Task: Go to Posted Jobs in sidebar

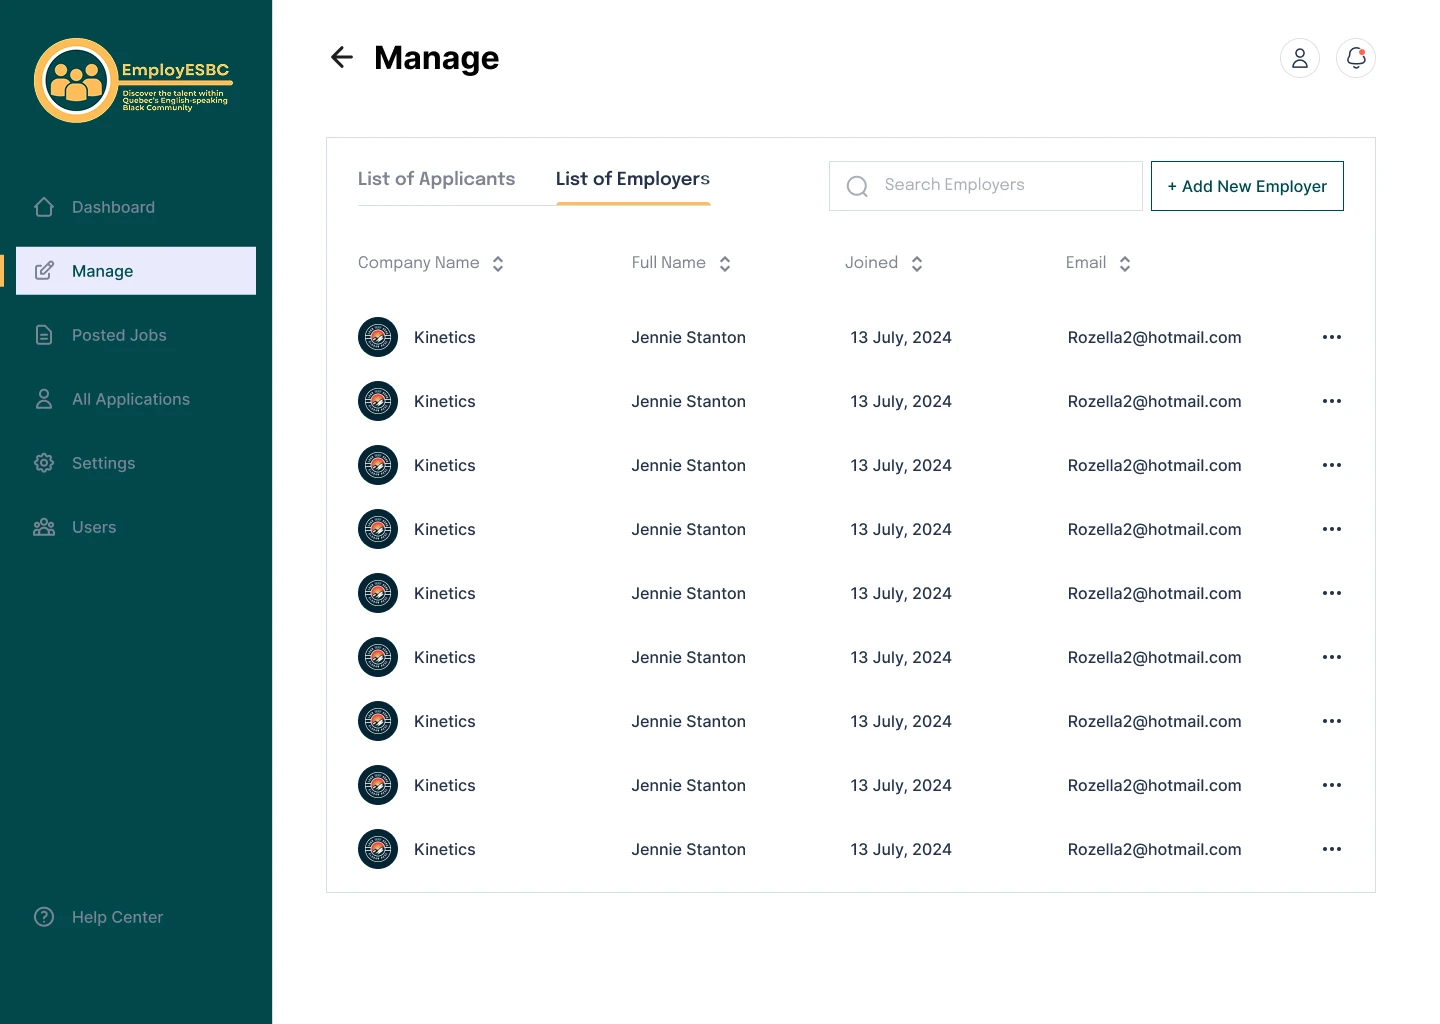Action: [x=119, y=335]
